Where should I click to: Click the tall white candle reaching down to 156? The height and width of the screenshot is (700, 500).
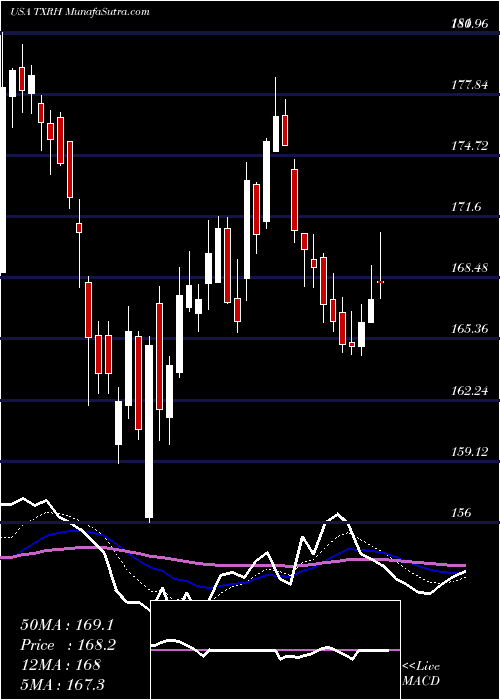[x=148, y=431]
